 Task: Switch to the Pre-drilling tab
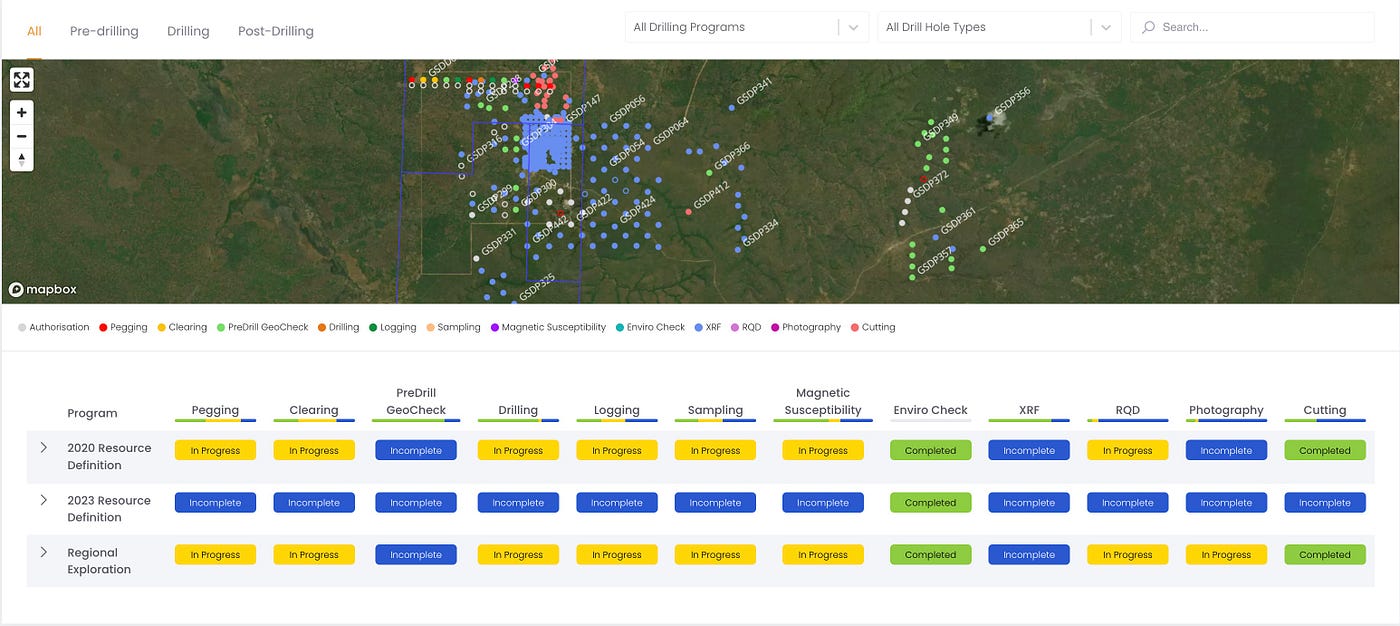pyautogui.click(x=104, y=31)
